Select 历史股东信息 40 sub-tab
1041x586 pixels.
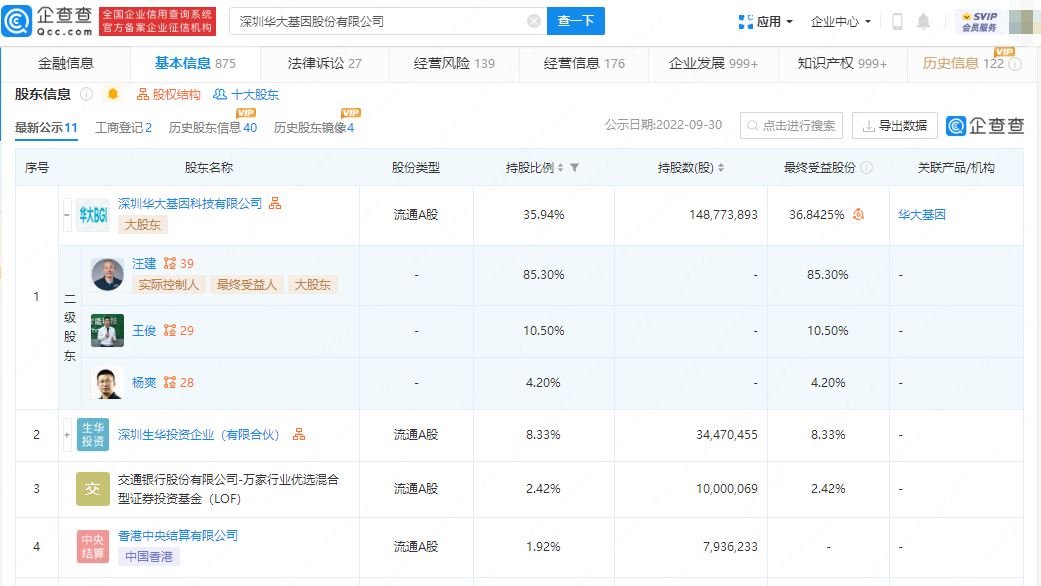click(x=212, y=127)
